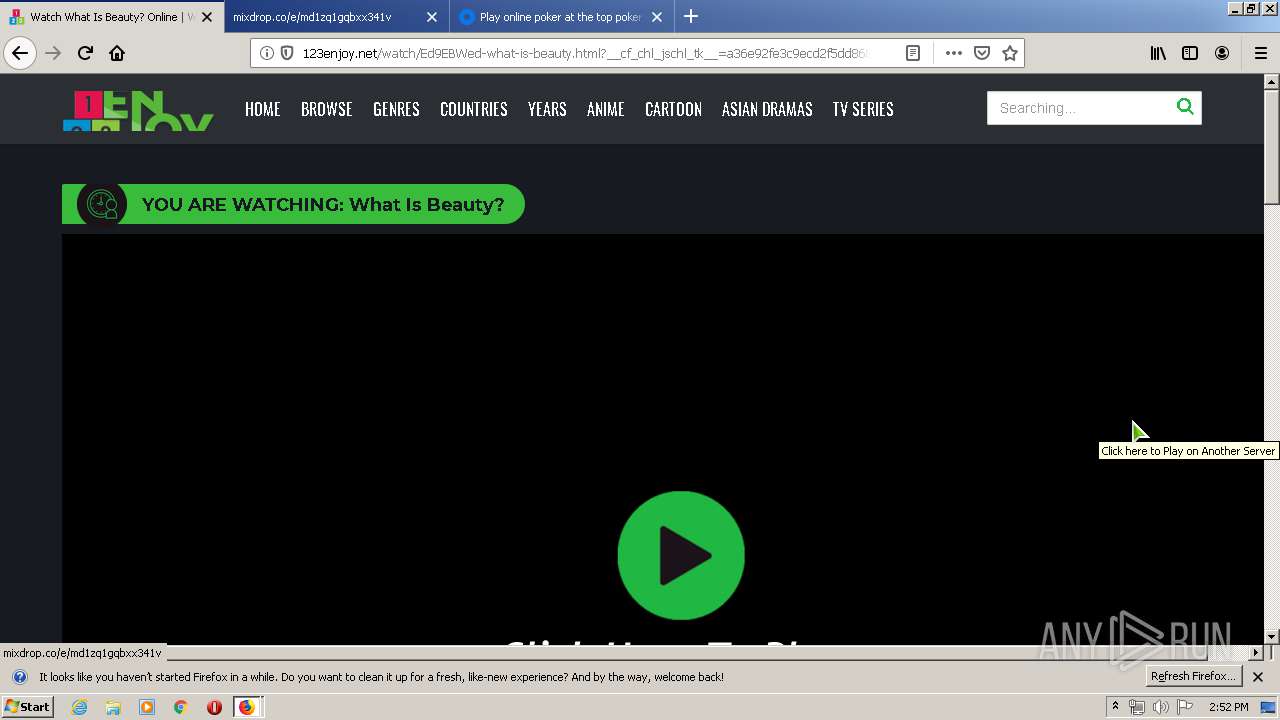The height and width of the screenshot is (720, 1280).
Task: Open Firefox account icon
Action: [x=1222, y=53]
